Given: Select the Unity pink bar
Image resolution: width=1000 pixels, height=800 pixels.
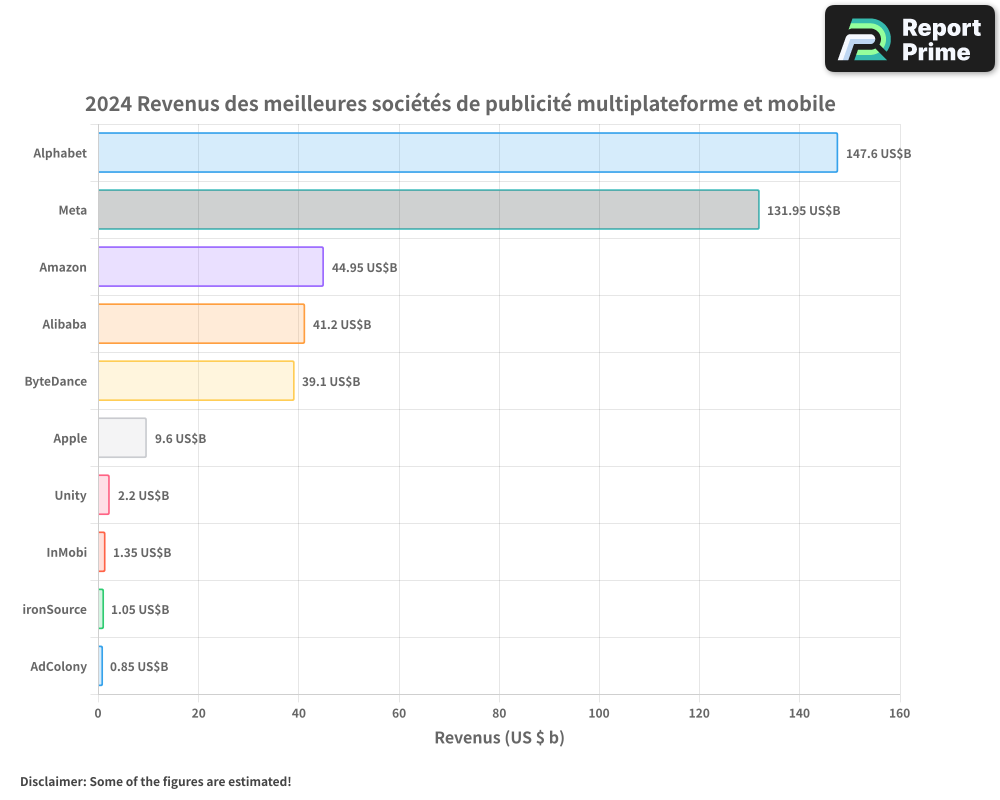Looking at the screenshot, I should pos(103,495).
